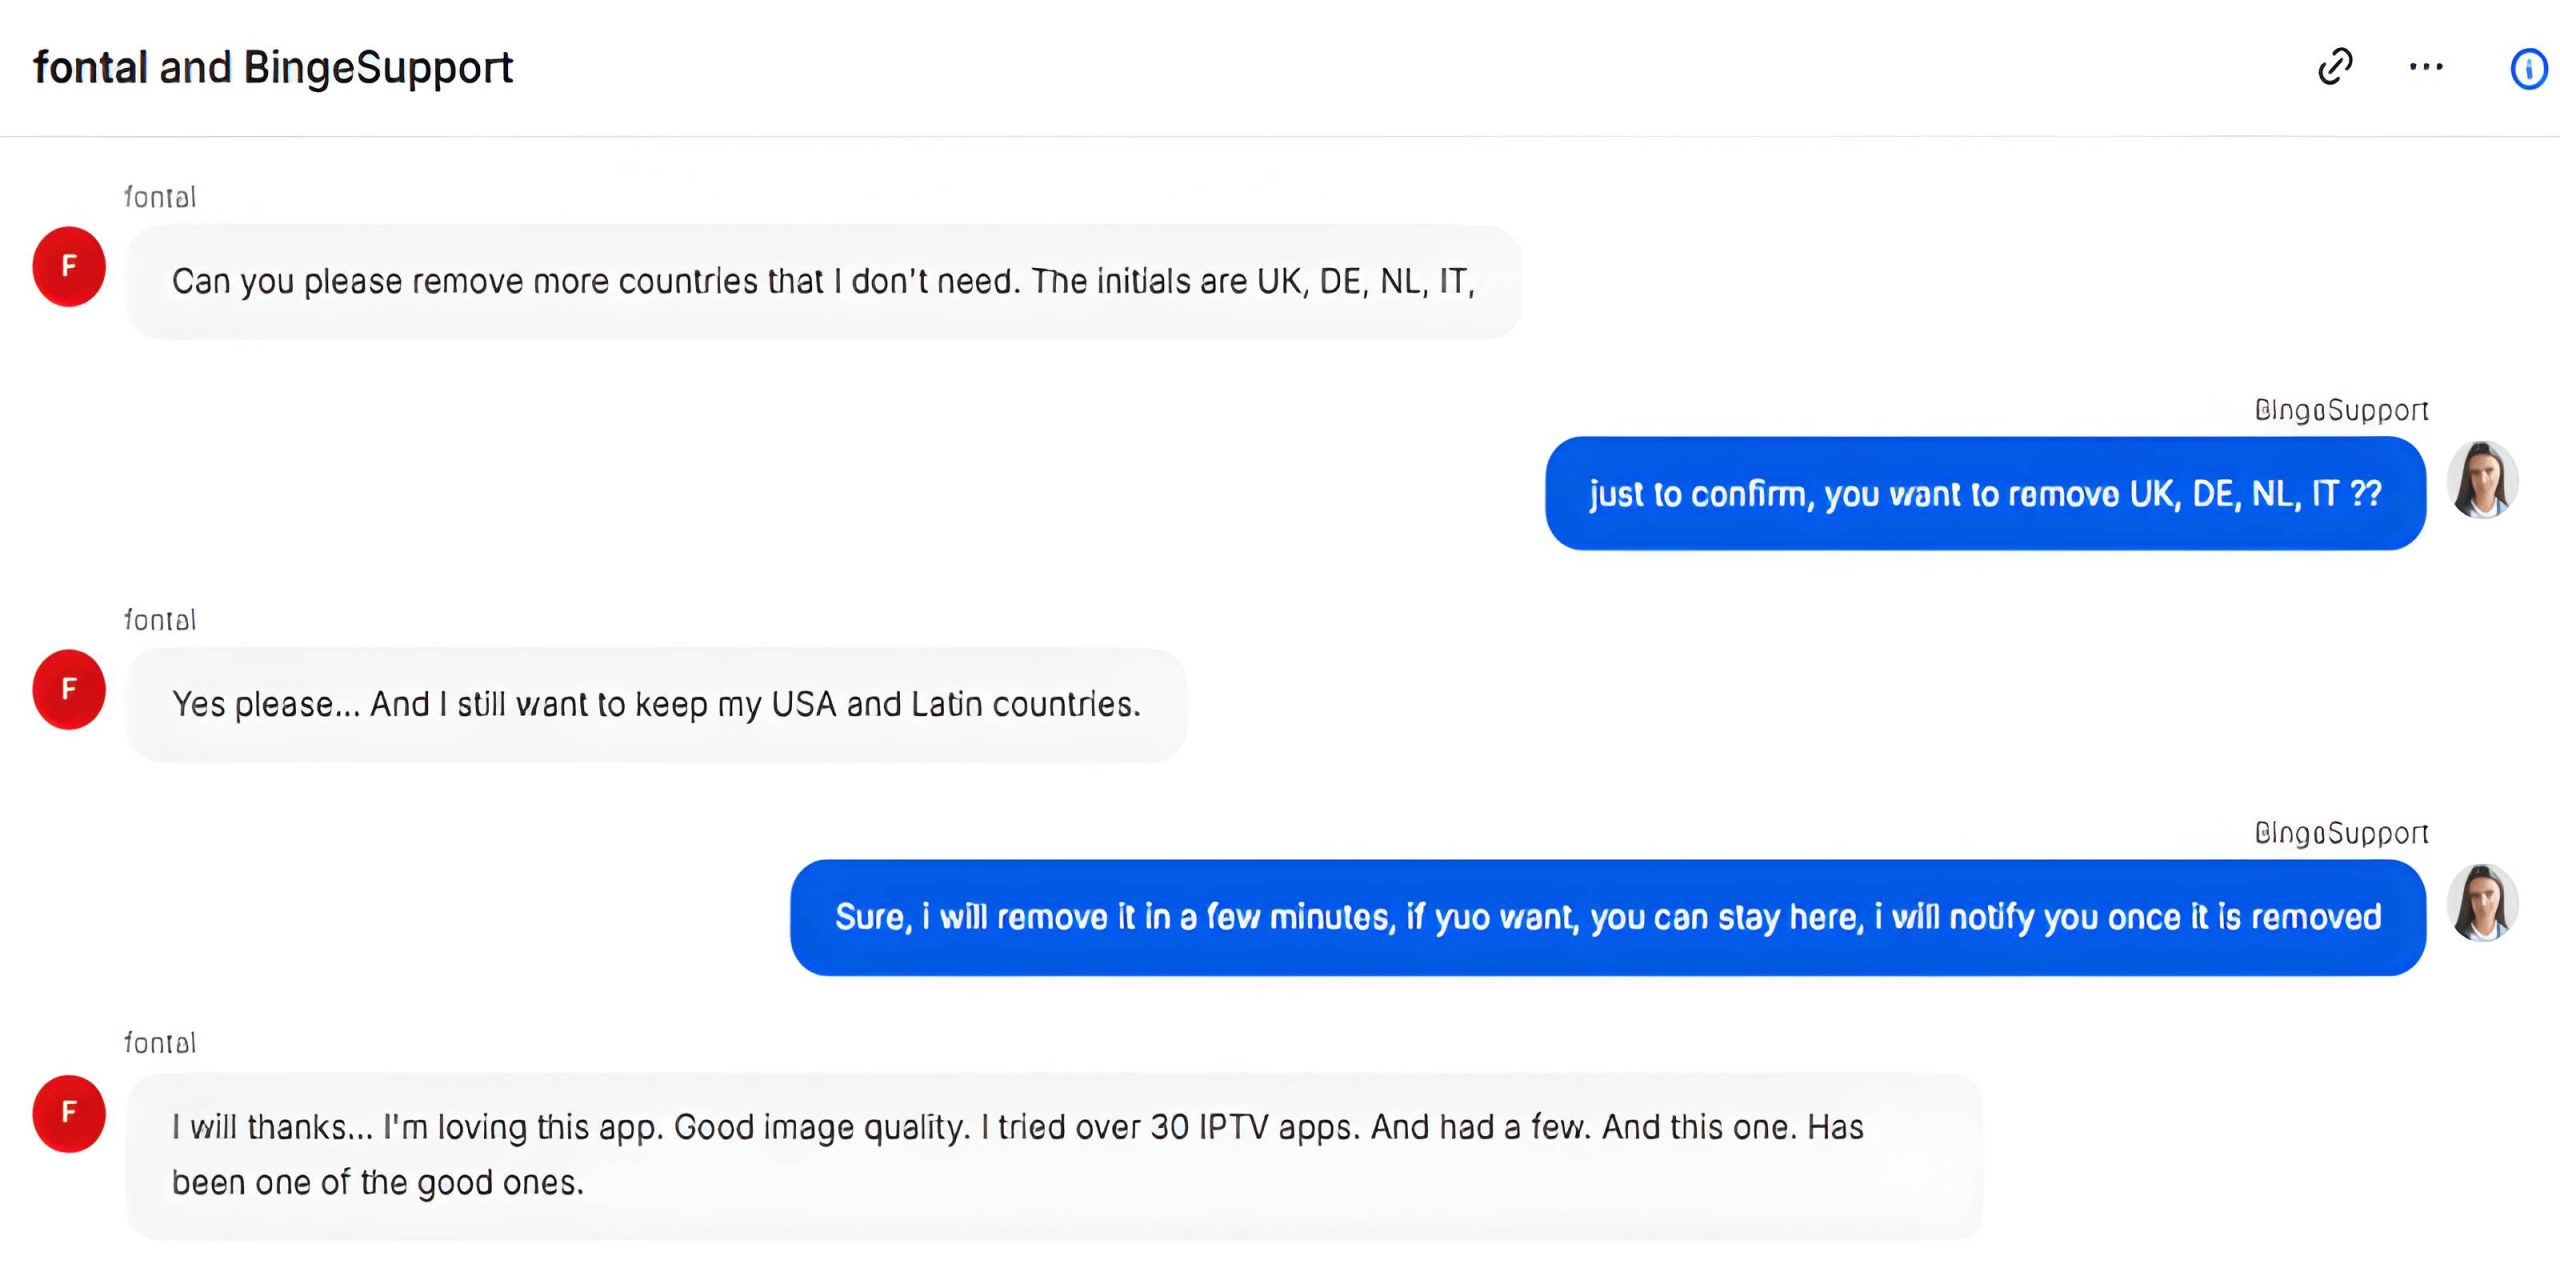Viewport: 2560px width, 1280px height.
Task: Click the copy link icon in header
Action: [x=2335, y=67]
